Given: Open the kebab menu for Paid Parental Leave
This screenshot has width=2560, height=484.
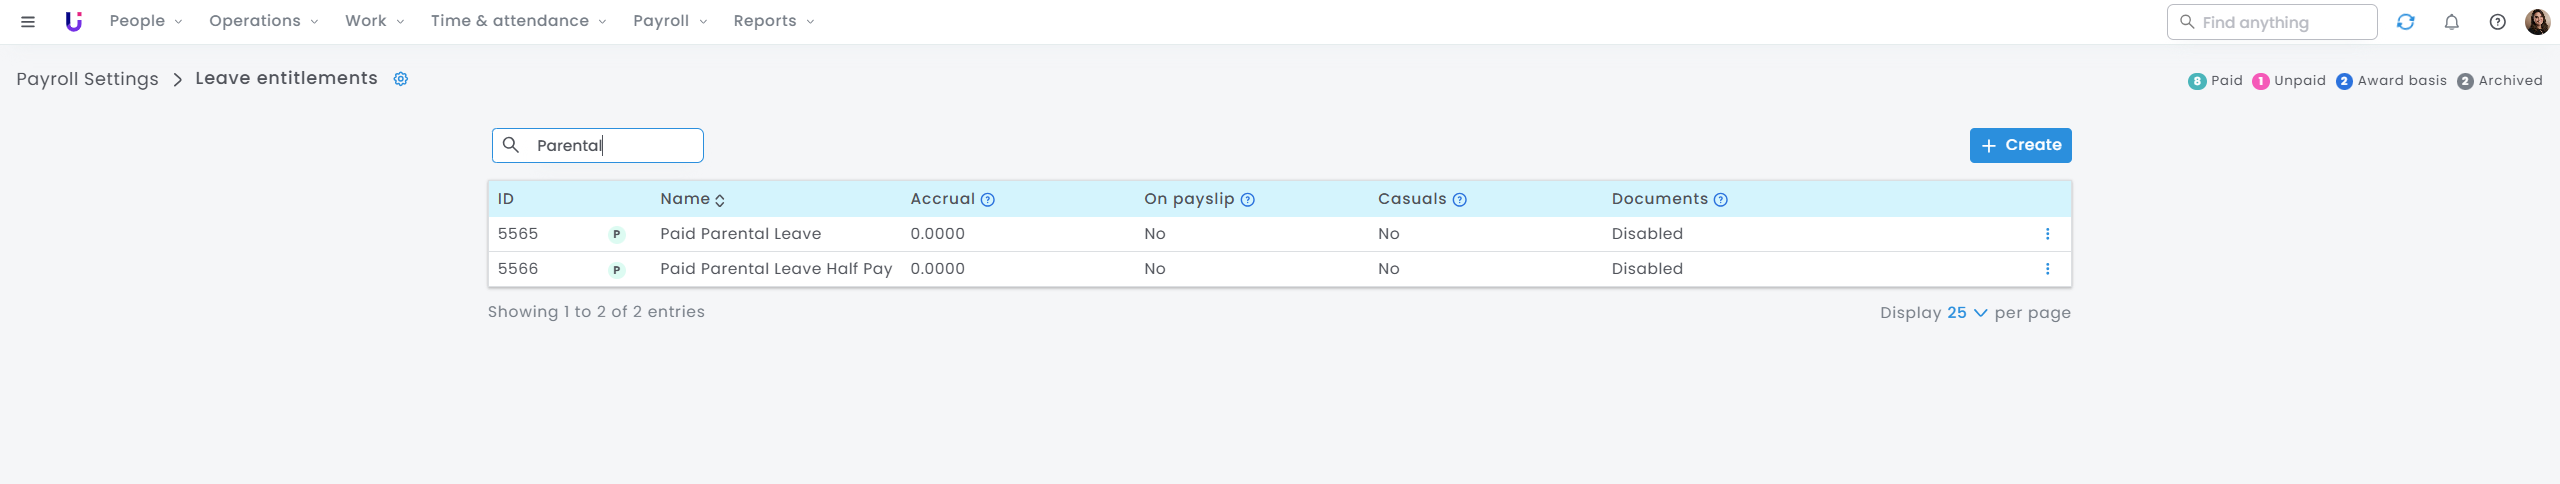Looking at the screenshot, I should (2048, 234).
